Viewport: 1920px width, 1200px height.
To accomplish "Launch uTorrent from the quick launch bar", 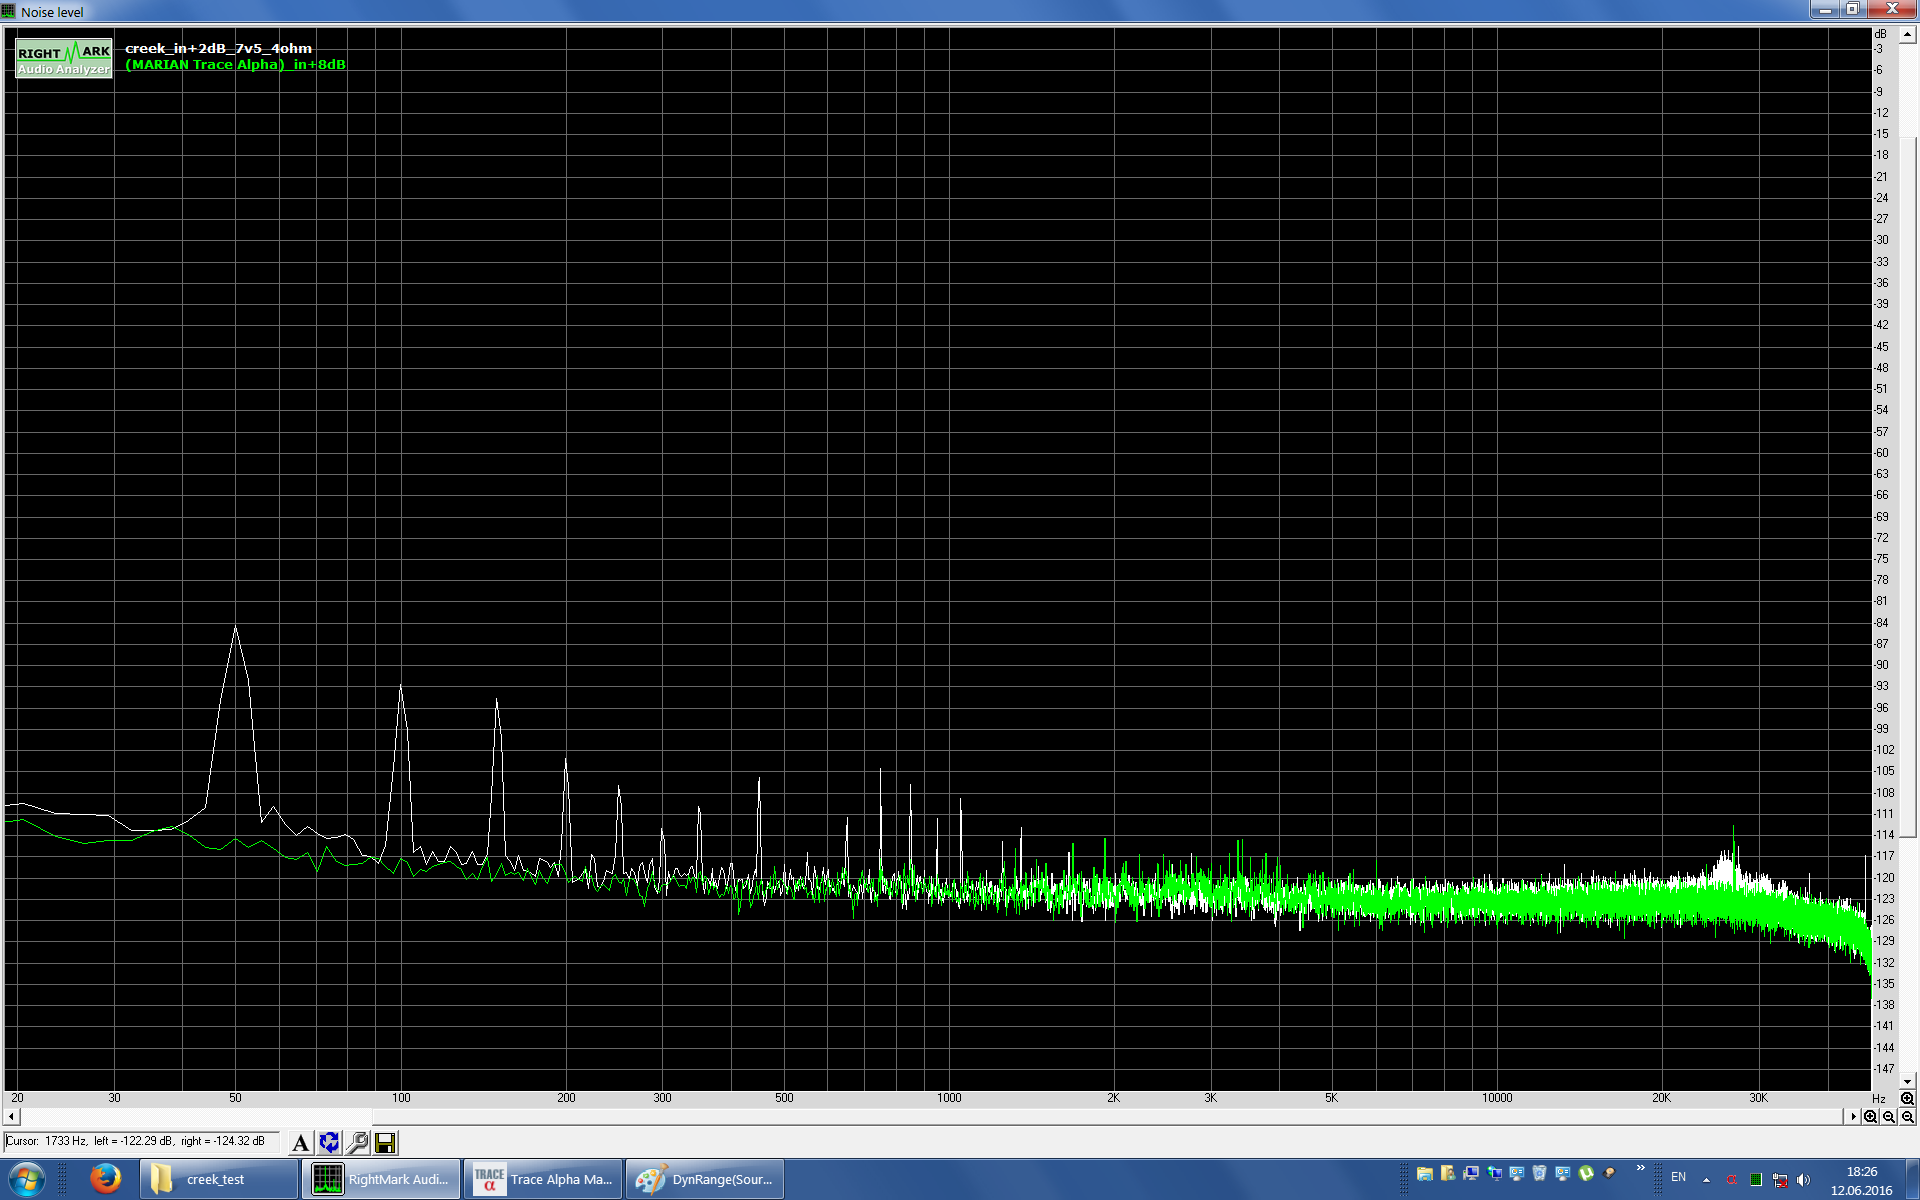I will tap(1586, 1174).
